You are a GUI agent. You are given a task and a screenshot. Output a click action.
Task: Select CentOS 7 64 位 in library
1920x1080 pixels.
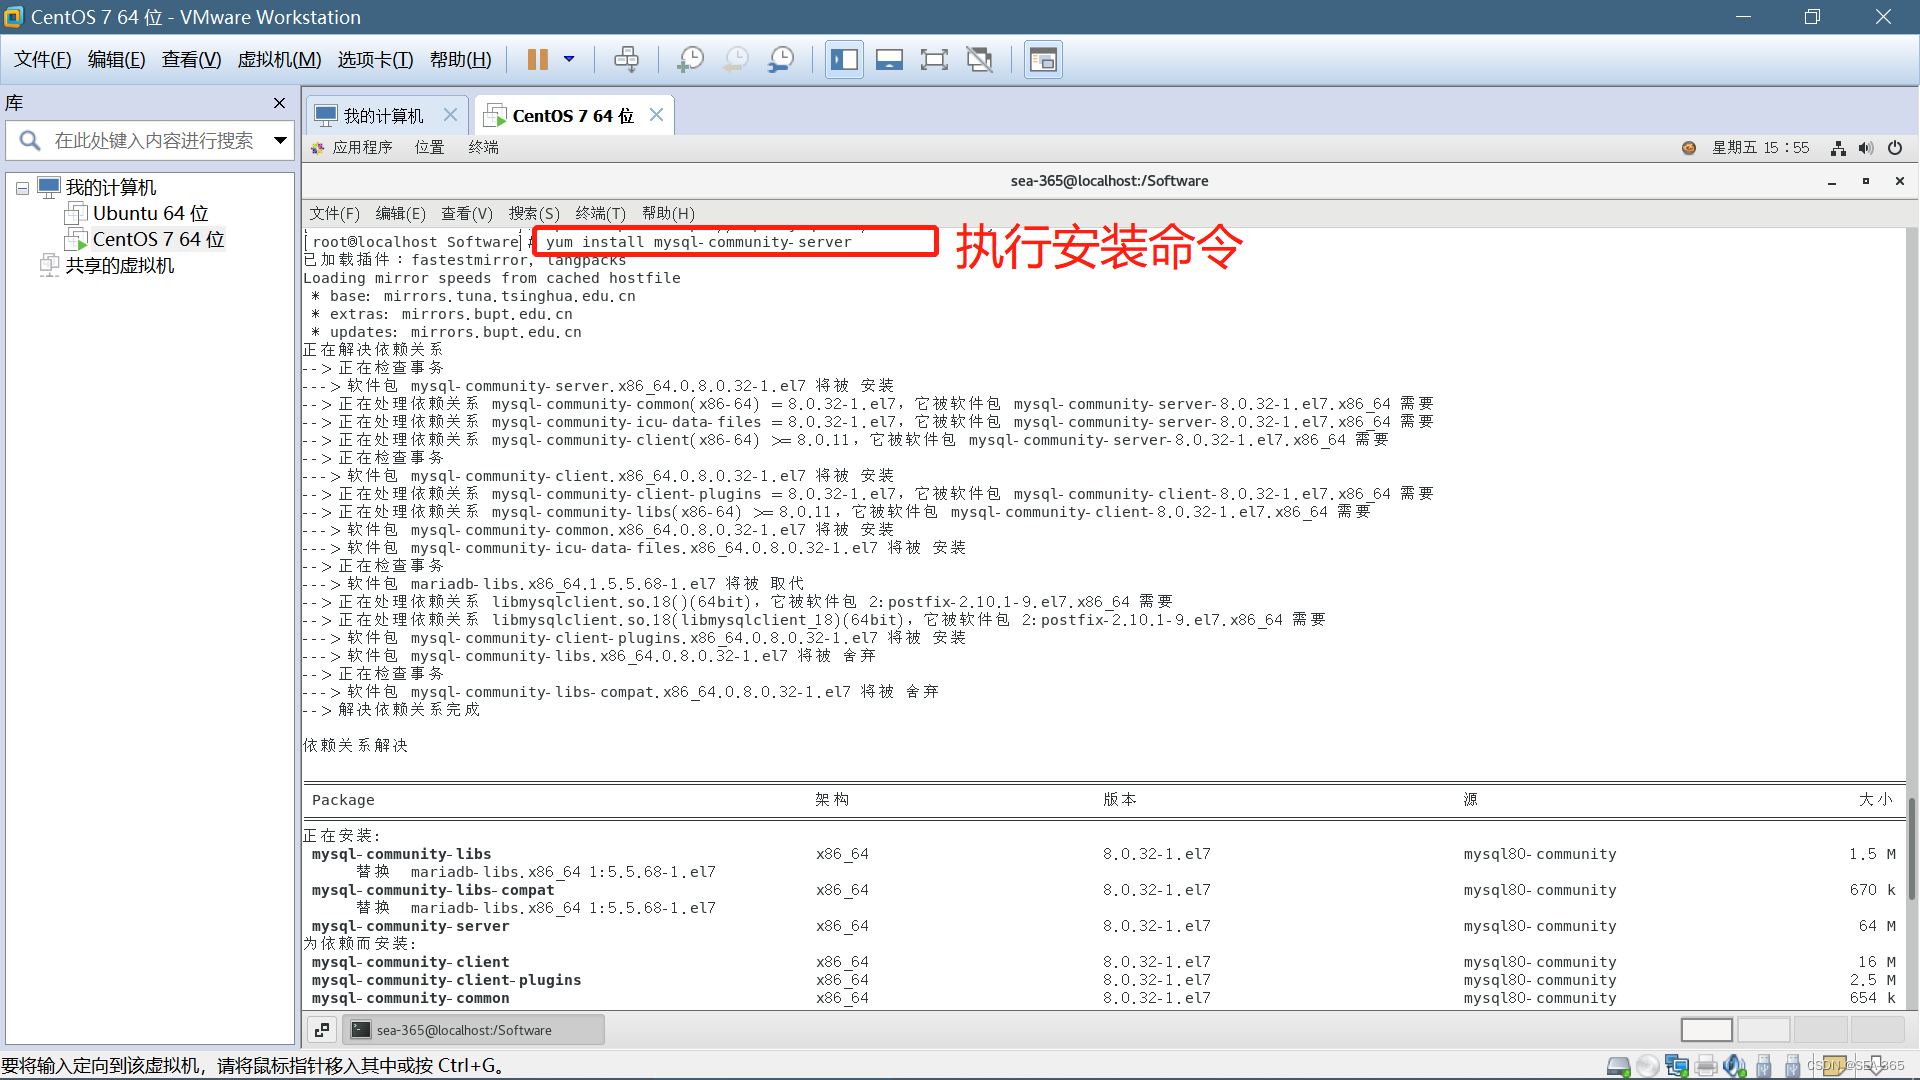pyautogui.click(x=158, y=240)
